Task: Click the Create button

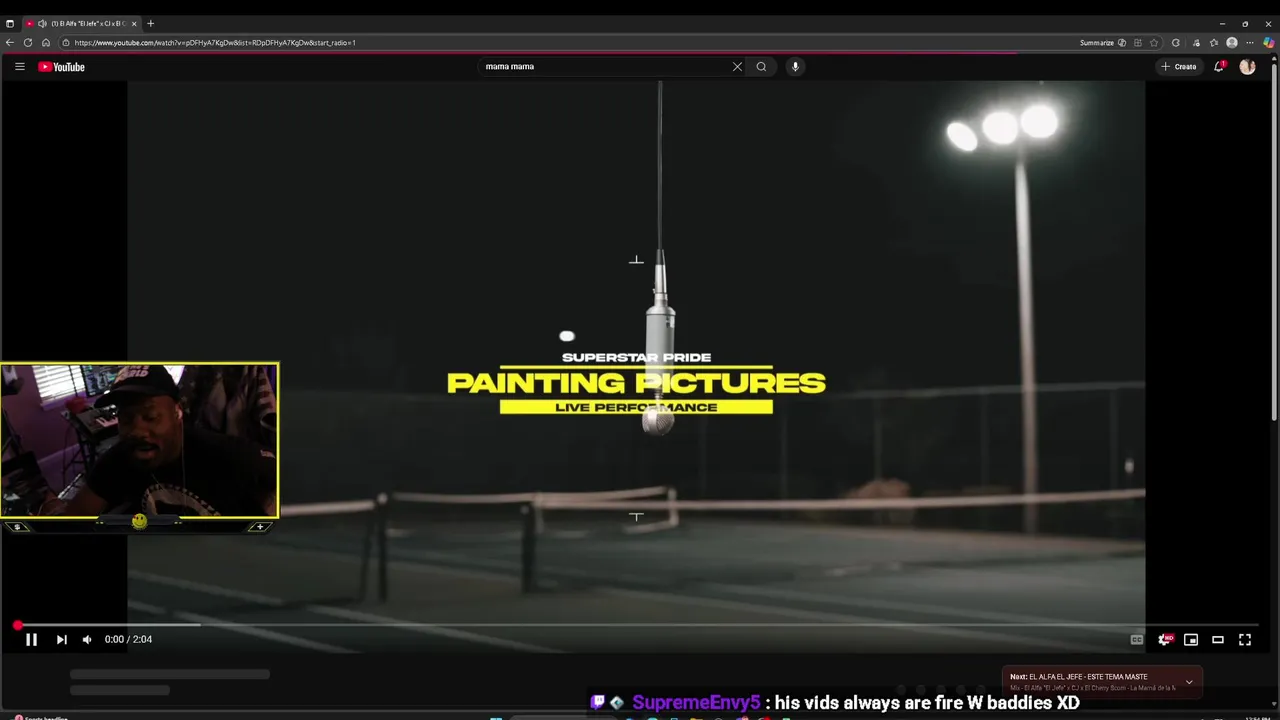Action: [x=1179, y=67]
